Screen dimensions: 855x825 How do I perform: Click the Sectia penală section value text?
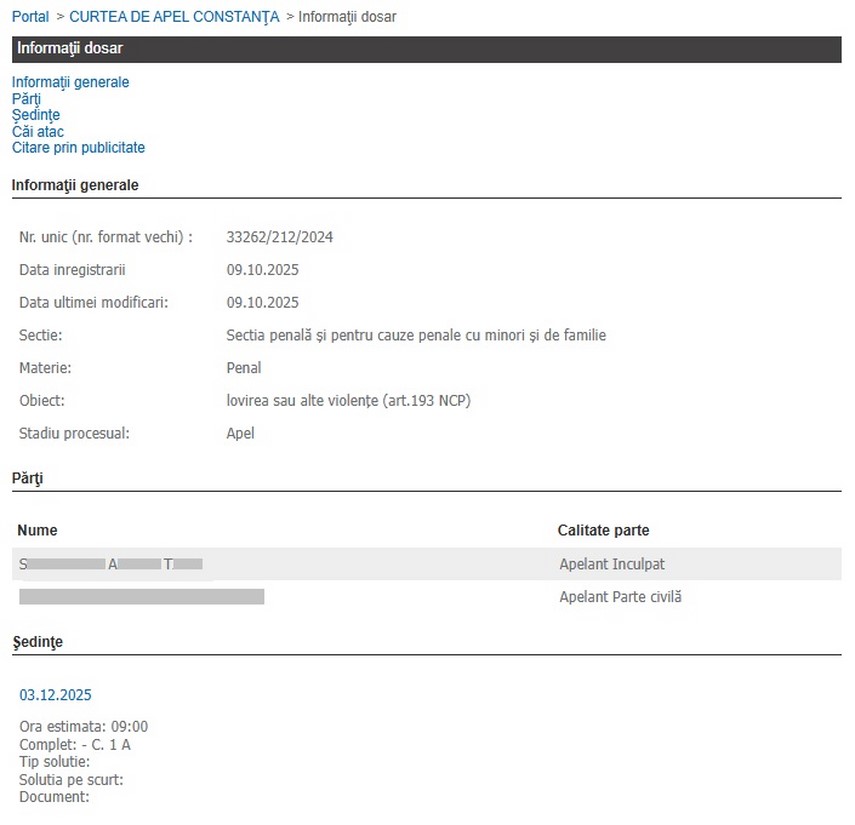pos(416,336)
